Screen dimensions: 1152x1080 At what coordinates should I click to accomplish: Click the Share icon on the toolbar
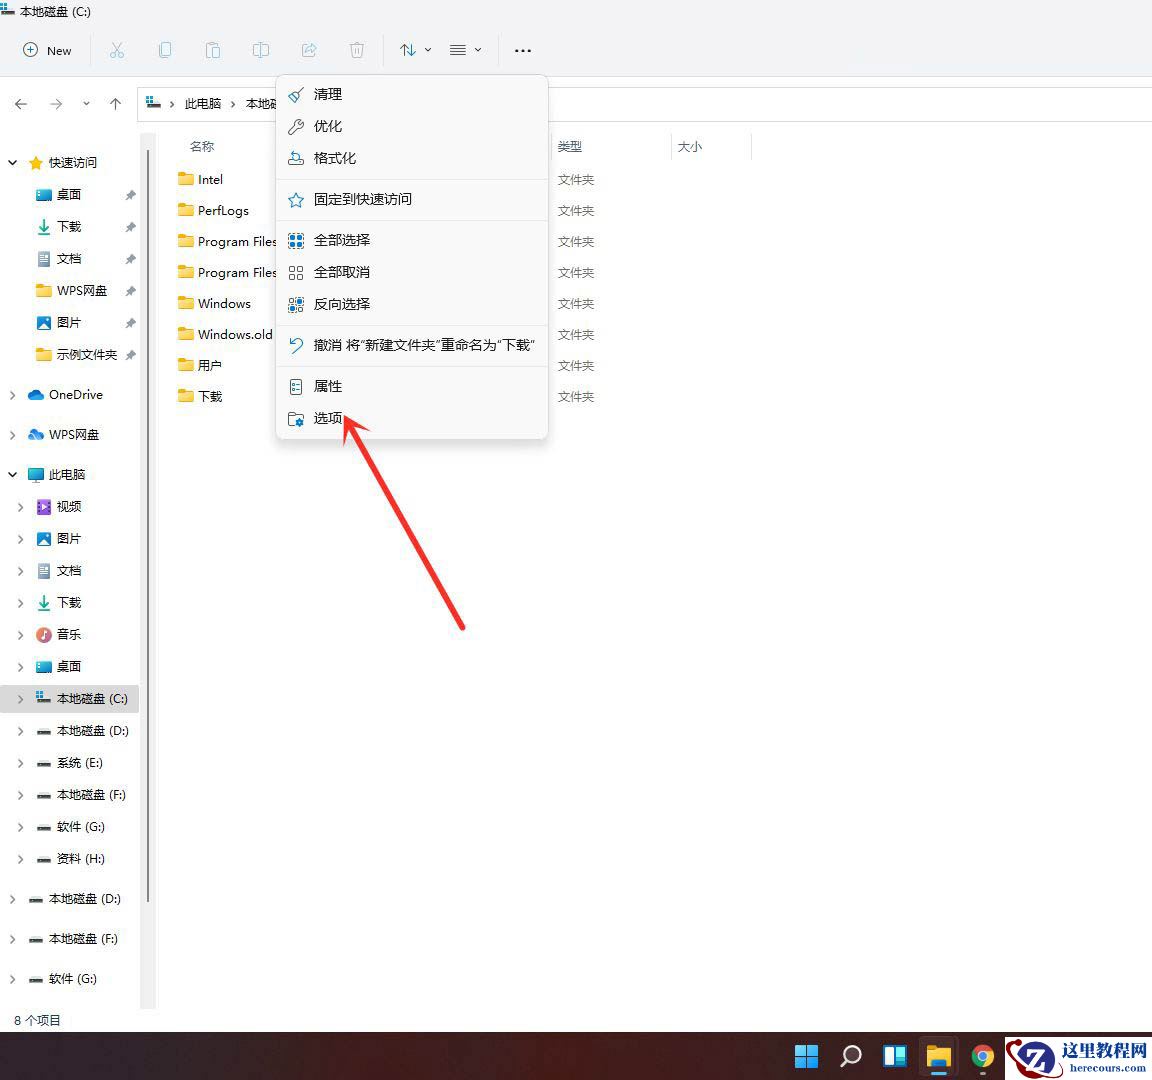tap(309, 50)
